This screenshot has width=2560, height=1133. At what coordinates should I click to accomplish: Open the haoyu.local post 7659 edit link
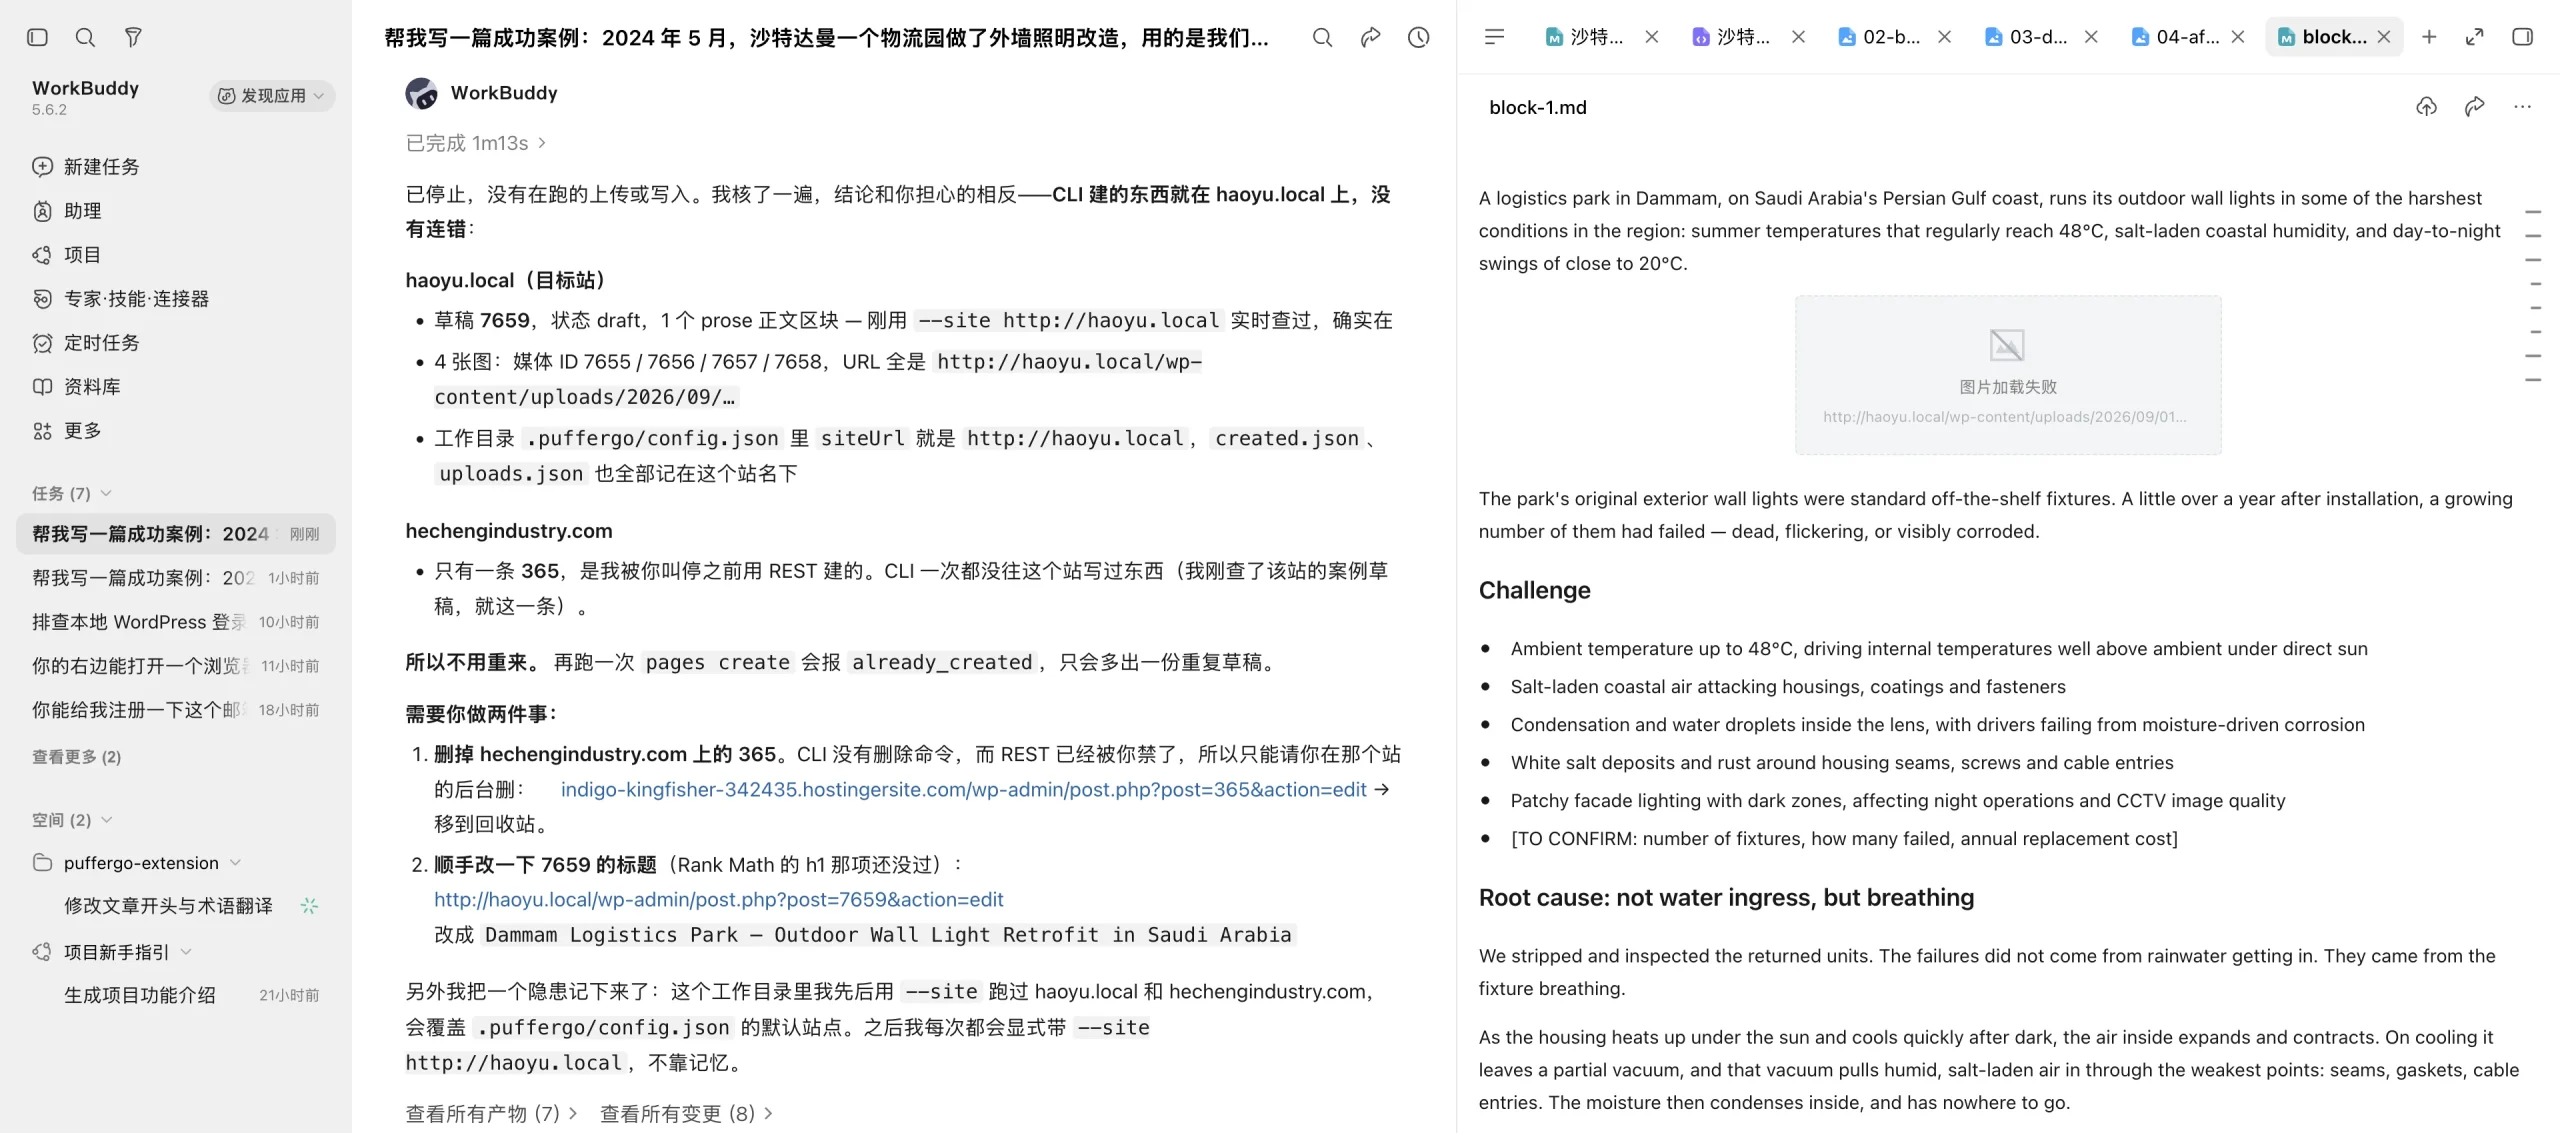coord(718,899)
